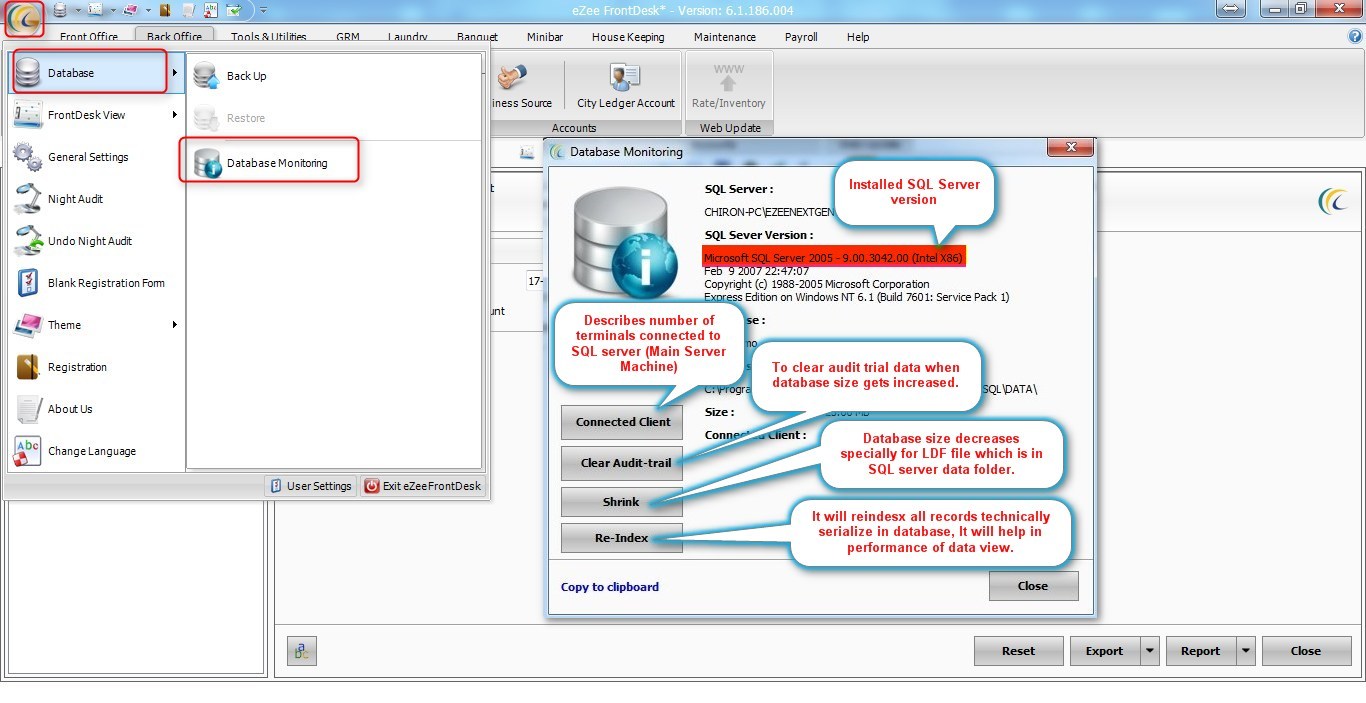Open the Maintenance ribbon tab
Screen dimensions: 1366x703
point(725,37)
